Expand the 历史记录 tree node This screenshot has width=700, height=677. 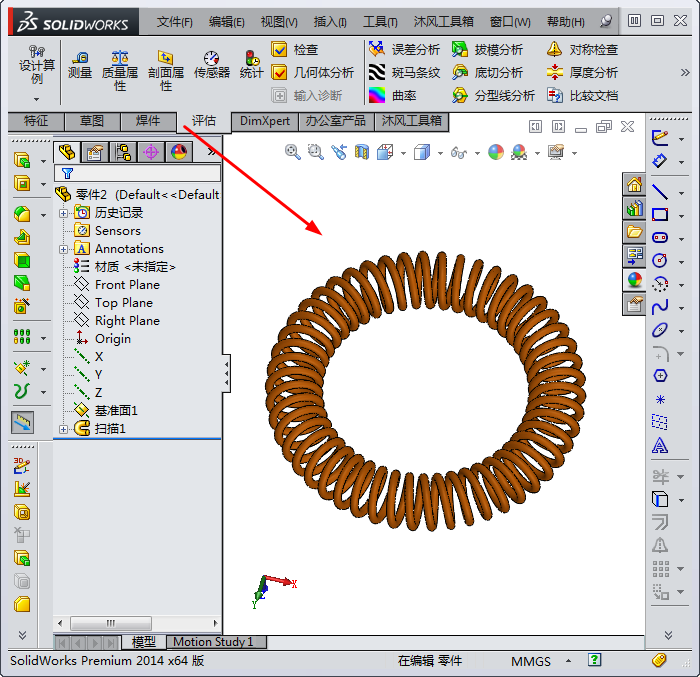(x=64, y=213)
